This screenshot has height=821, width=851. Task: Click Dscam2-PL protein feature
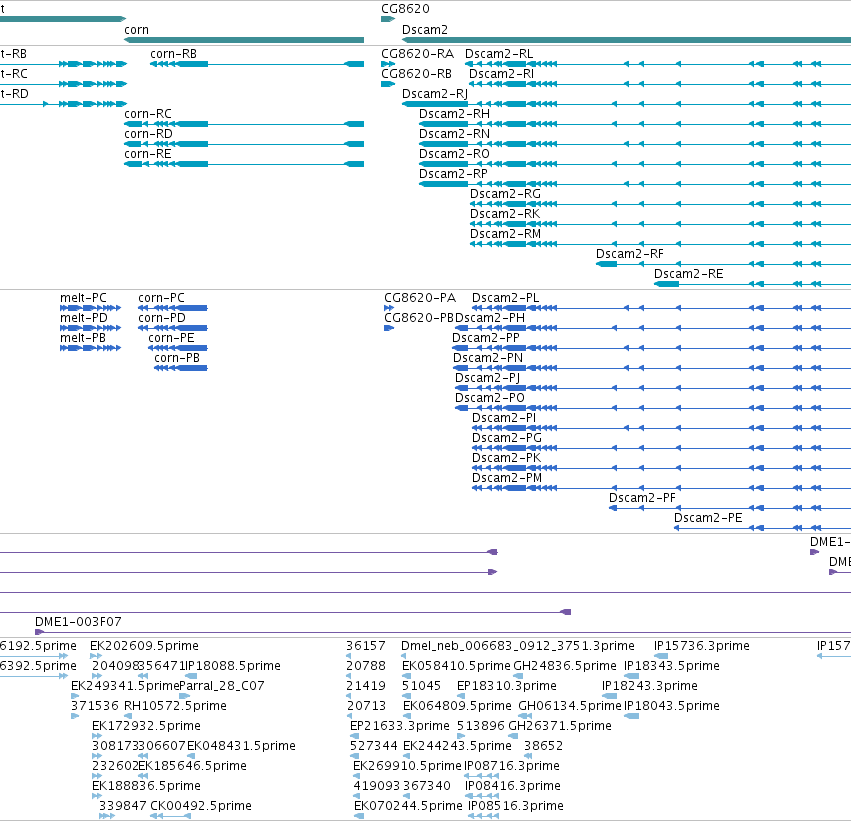point(506,298)
